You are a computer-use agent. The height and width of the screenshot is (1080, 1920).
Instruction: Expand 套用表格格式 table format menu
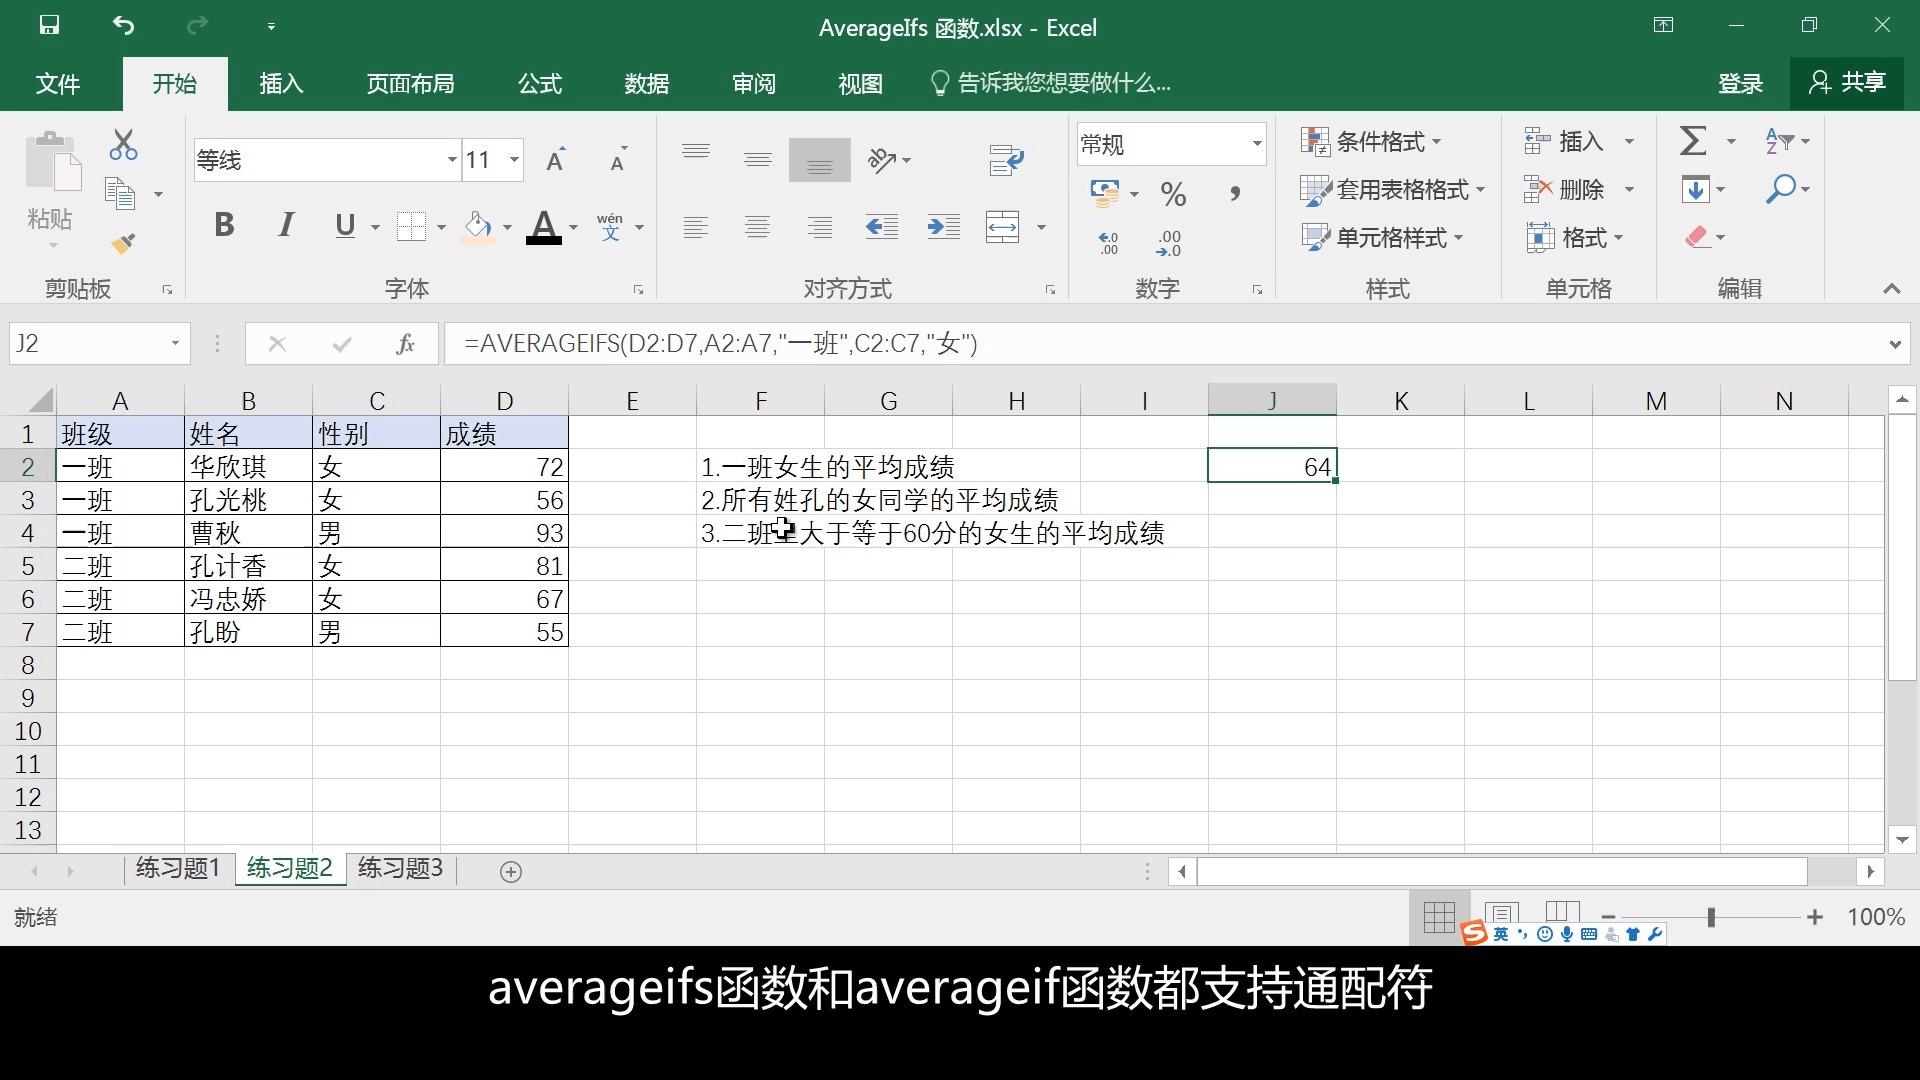click(x=1393, y=190)
